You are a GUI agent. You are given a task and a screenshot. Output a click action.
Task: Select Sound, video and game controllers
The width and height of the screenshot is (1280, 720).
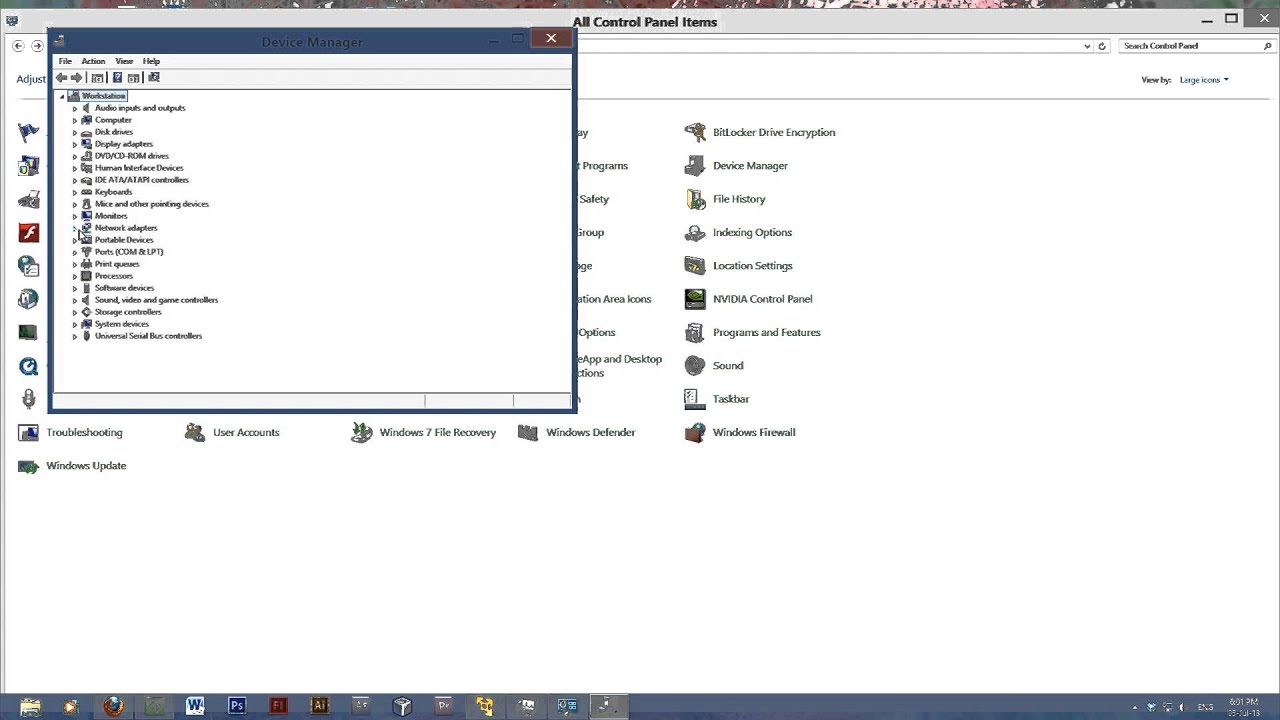point(156,300)
